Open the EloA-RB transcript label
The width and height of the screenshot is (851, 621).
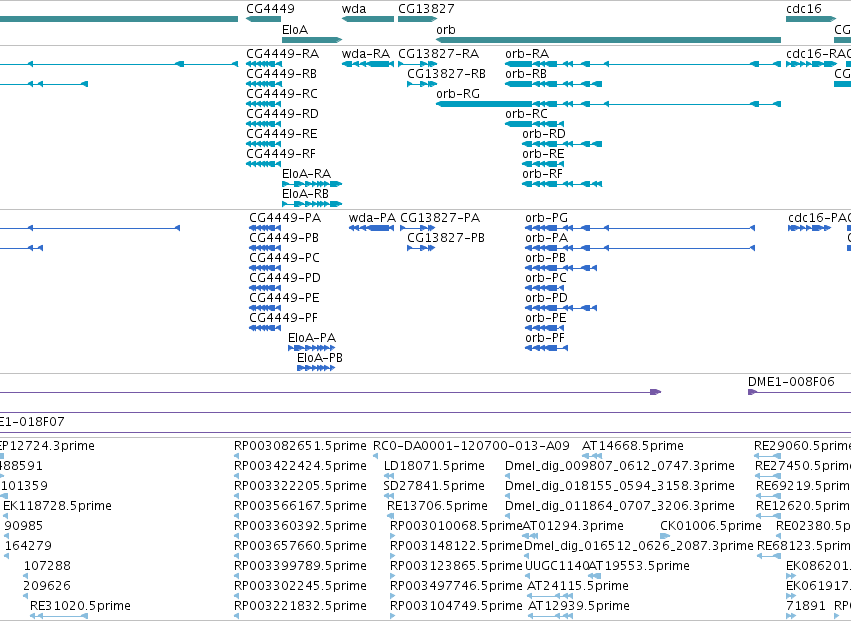(x=306, y=194)
